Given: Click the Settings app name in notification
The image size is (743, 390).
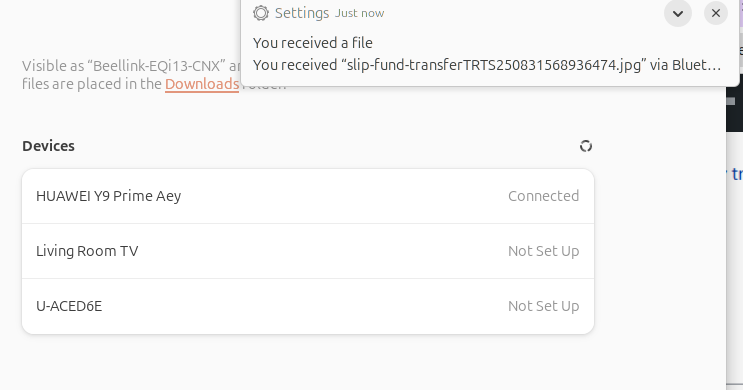Looking at the screenshot, I should point(302,13).
